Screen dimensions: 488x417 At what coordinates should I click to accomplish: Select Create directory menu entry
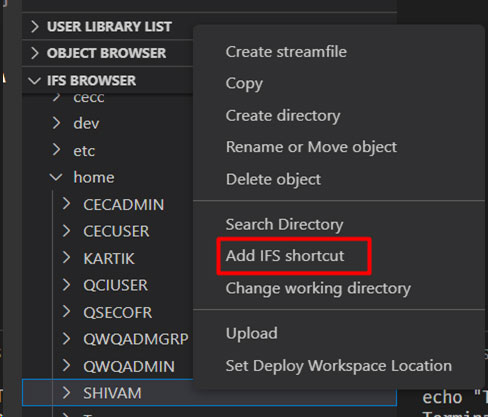click(283, 116)
